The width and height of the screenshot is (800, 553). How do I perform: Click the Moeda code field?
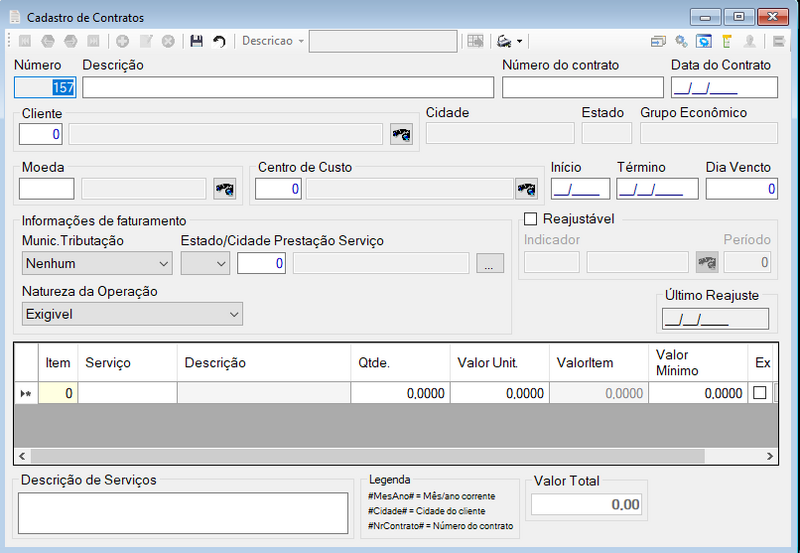[x=46, y=189]
